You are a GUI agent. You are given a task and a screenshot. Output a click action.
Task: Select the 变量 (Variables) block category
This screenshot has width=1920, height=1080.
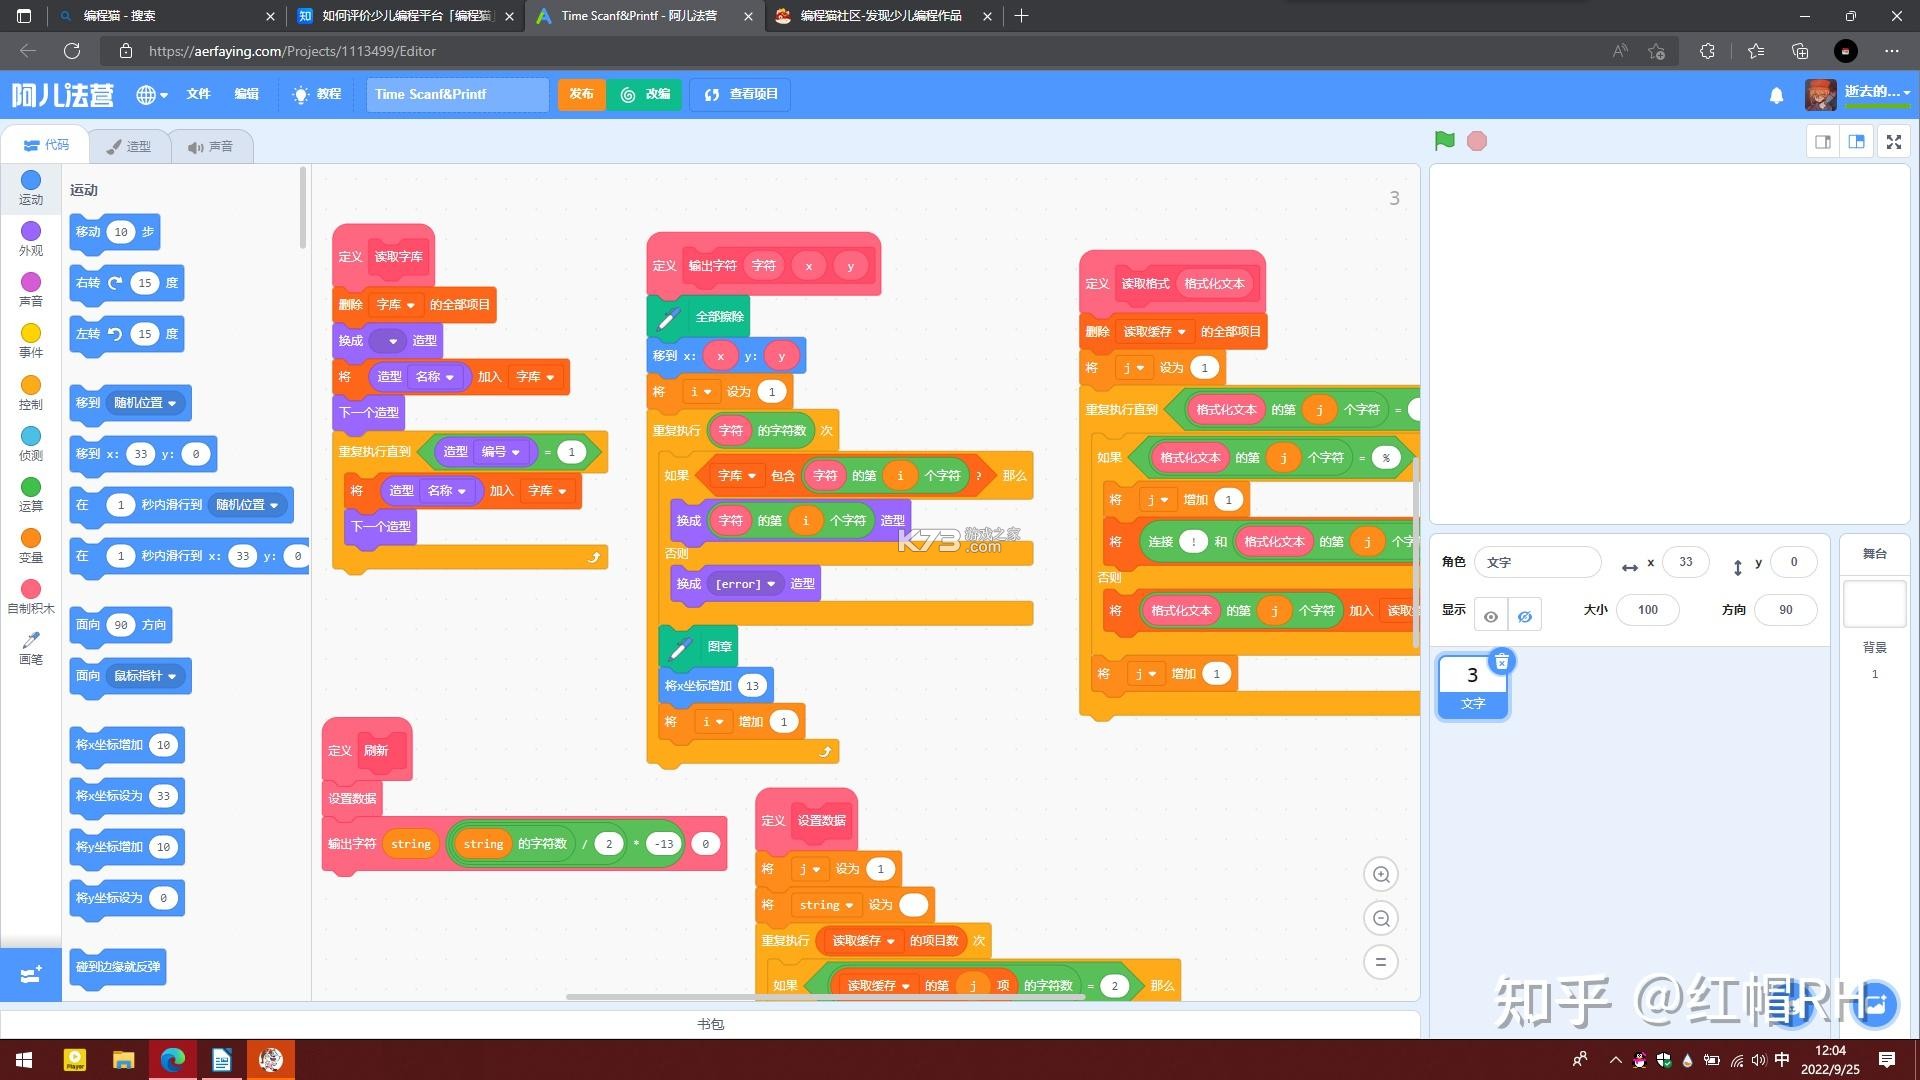point(31,546)
